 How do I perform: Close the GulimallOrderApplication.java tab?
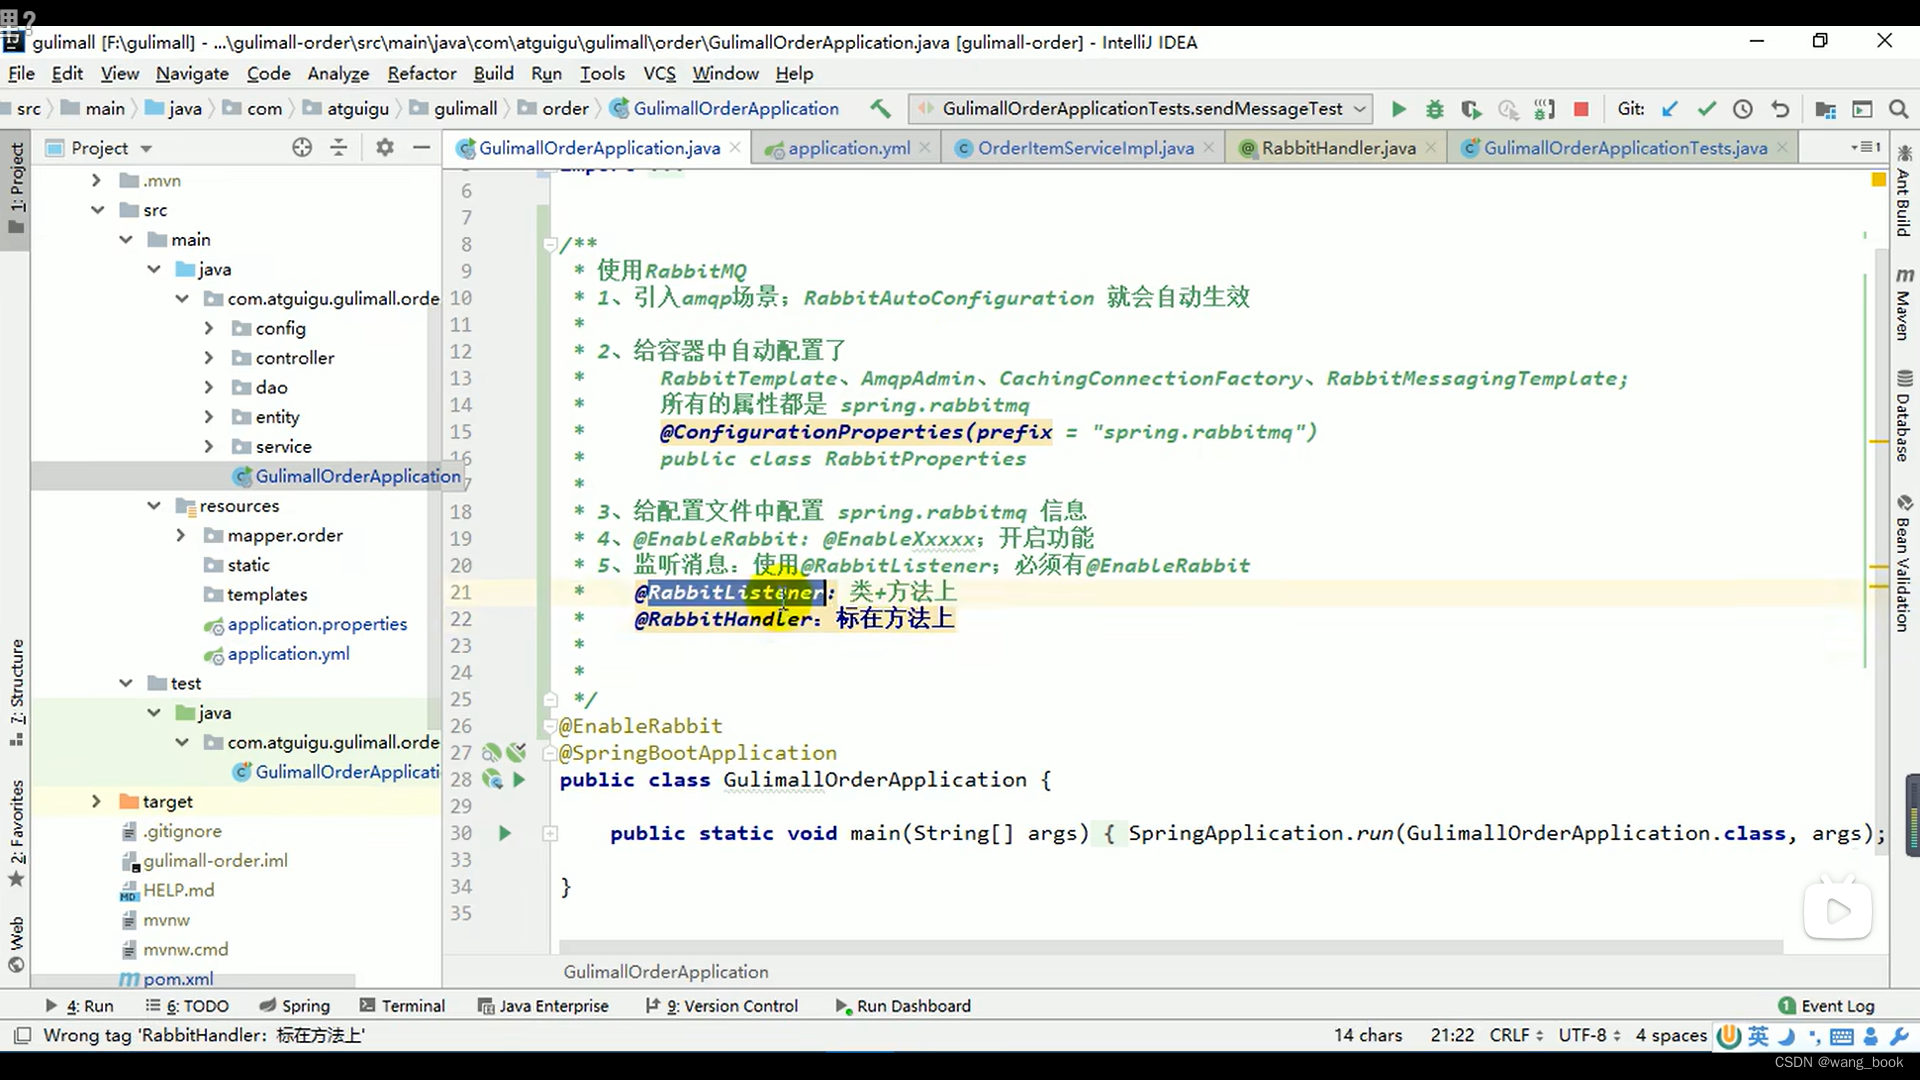pyautogui.click(x=735, y=147)
